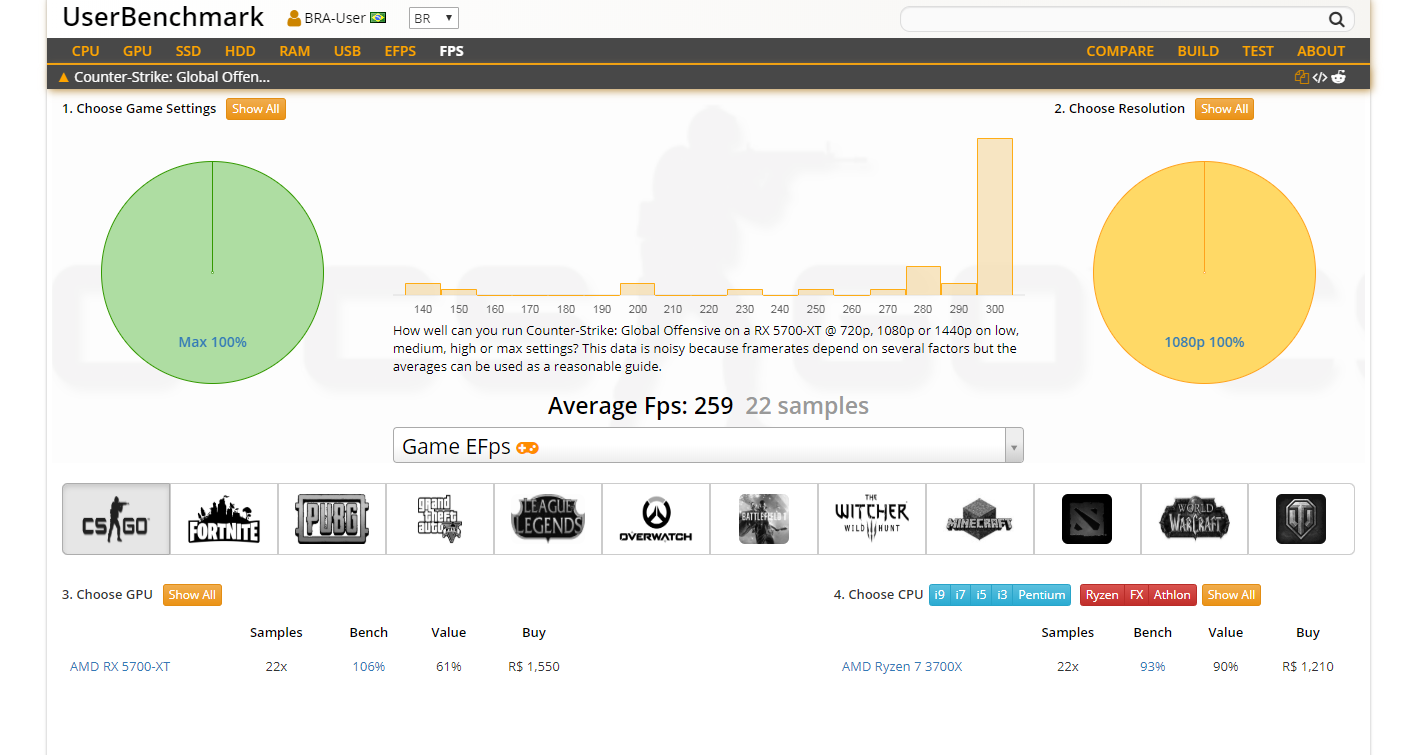
Task: Share page via Reddit icon
Action: pyautogui.click(x=1338, y=77)
